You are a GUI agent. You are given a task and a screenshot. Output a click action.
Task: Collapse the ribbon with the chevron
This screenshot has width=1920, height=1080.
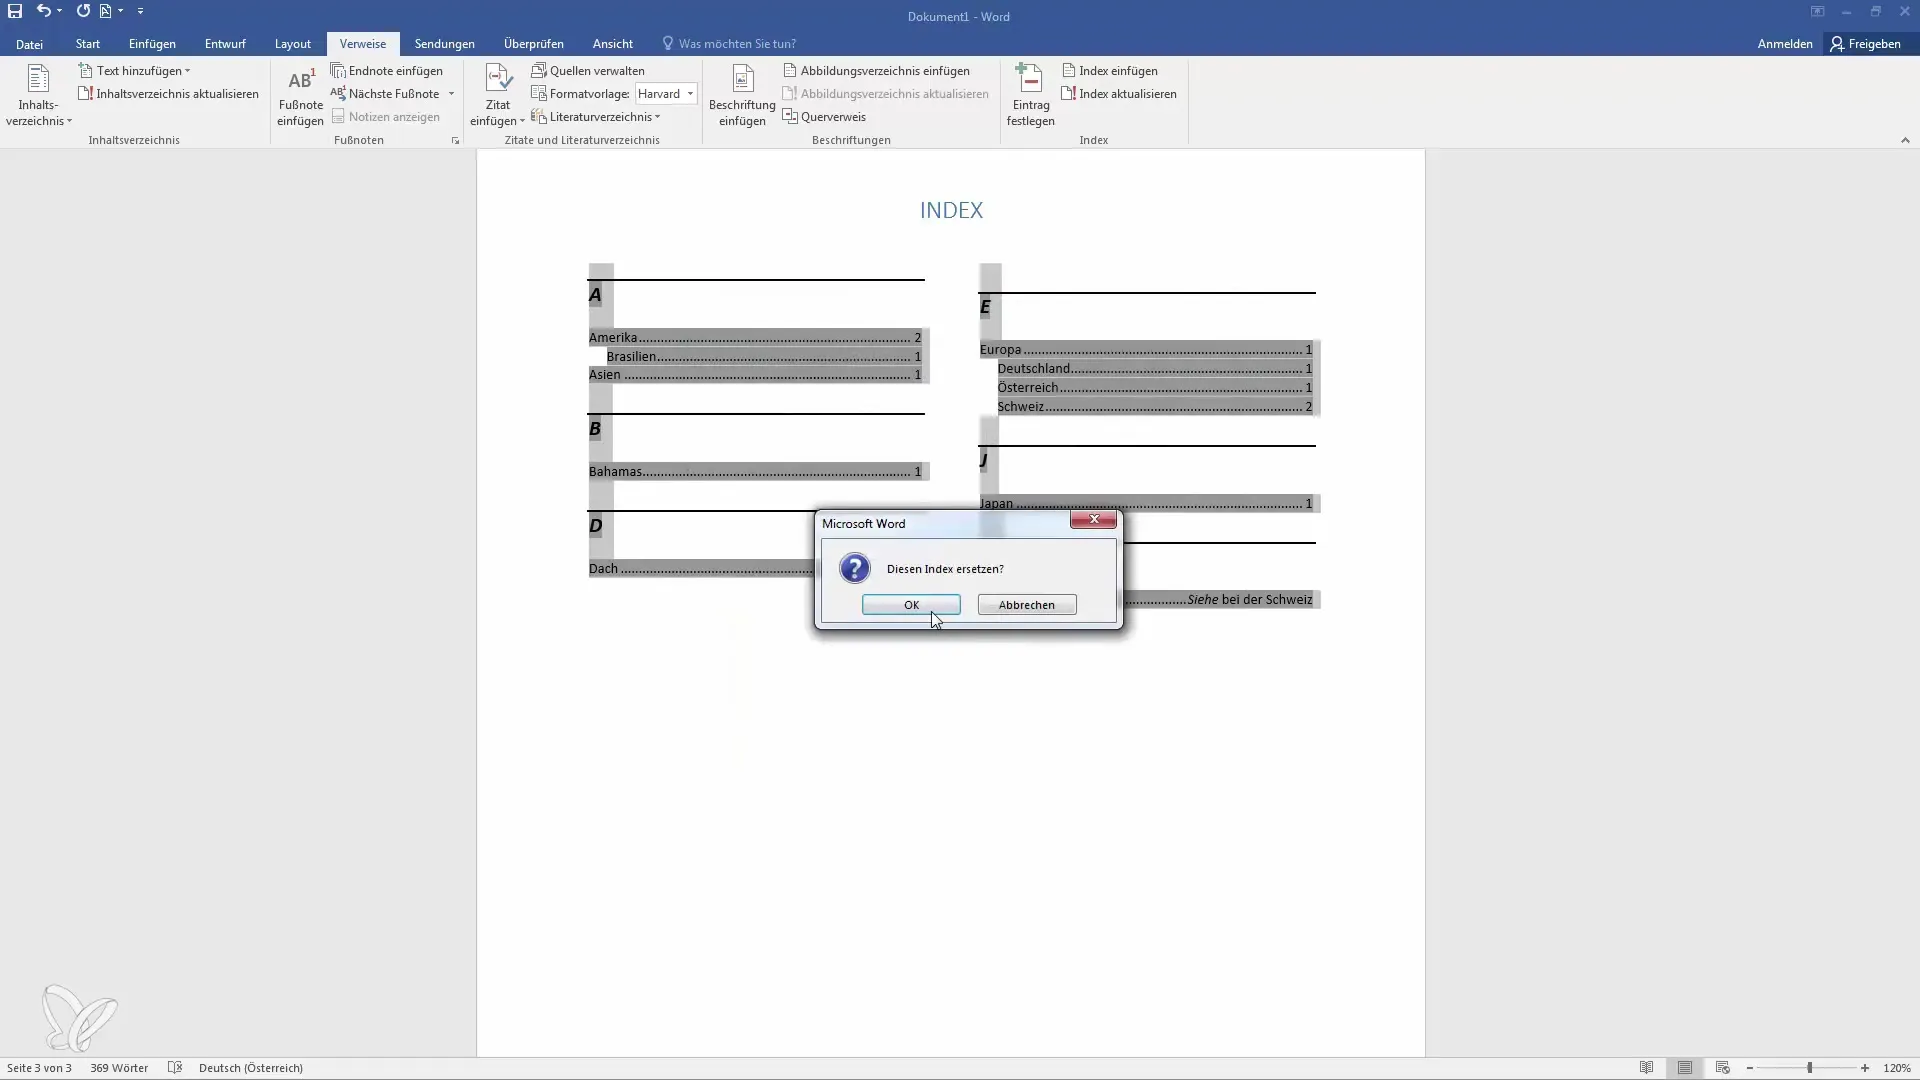pos(1905,141)
